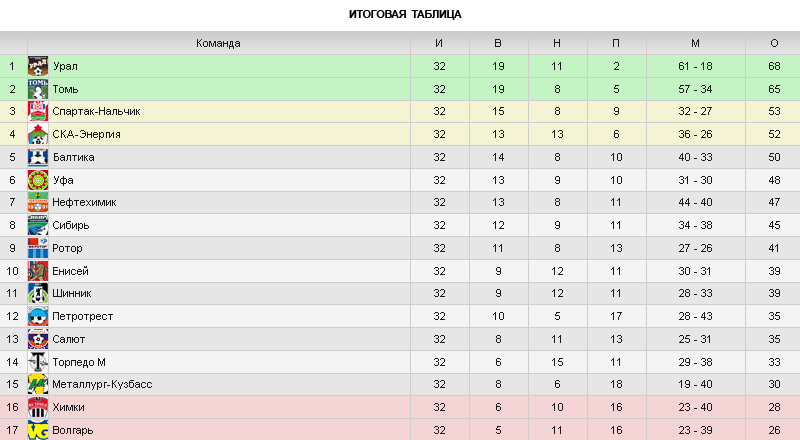The width and height of the screenshot is (800, 440).
Task: Click the Петротрест club crest
Action: [38, 316]
